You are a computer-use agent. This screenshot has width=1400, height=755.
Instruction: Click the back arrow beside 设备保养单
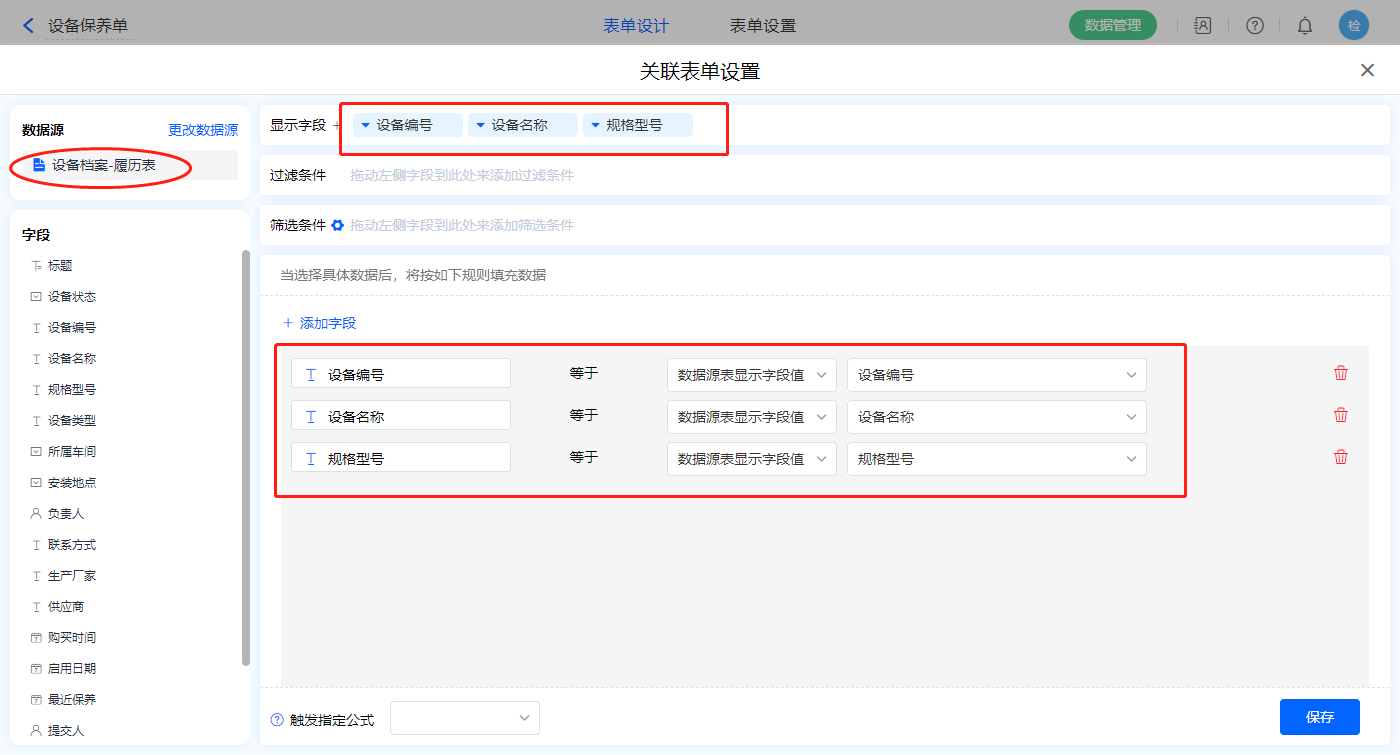point(28,26)
